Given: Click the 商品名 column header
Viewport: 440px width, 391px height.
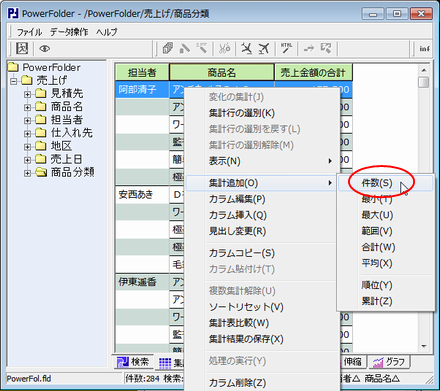Looking at the screenshot, I should (222, 72).
